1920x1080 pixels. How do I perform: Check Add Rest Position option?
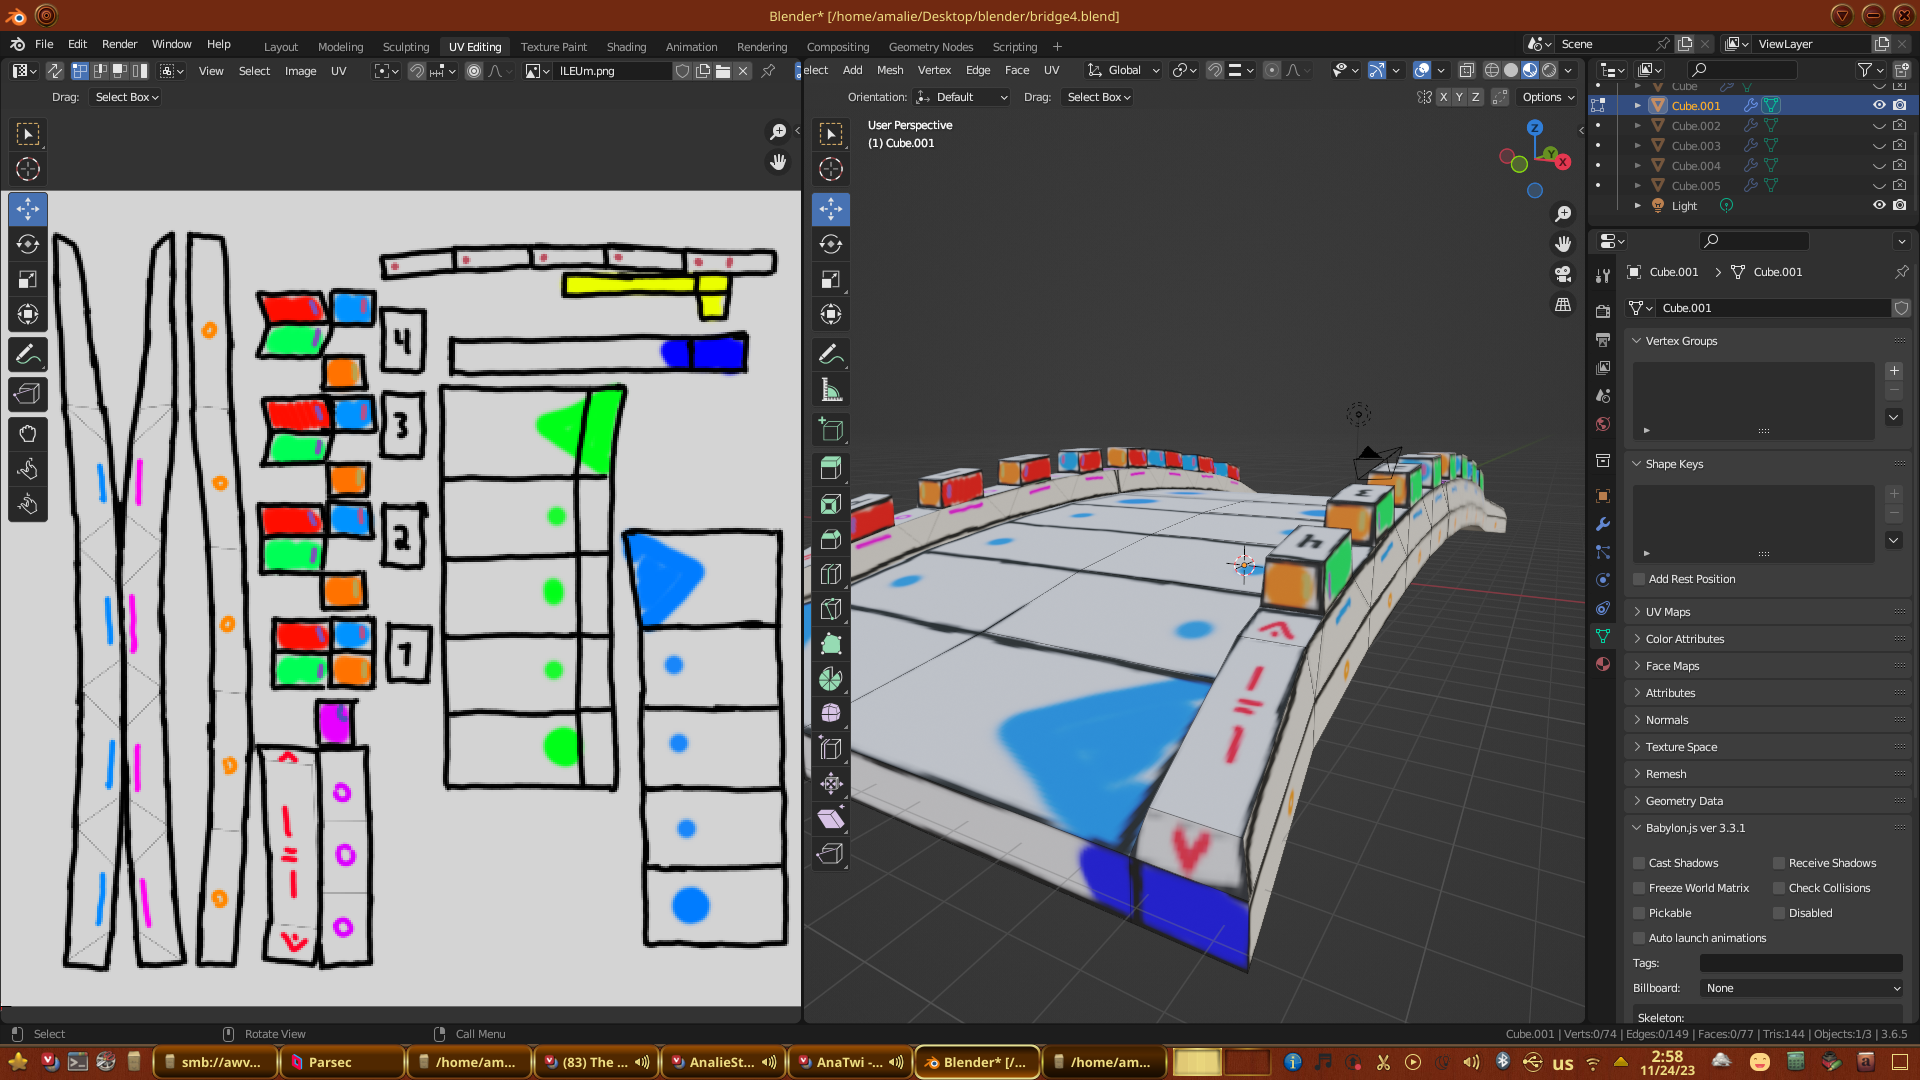tap(1640, 579)
